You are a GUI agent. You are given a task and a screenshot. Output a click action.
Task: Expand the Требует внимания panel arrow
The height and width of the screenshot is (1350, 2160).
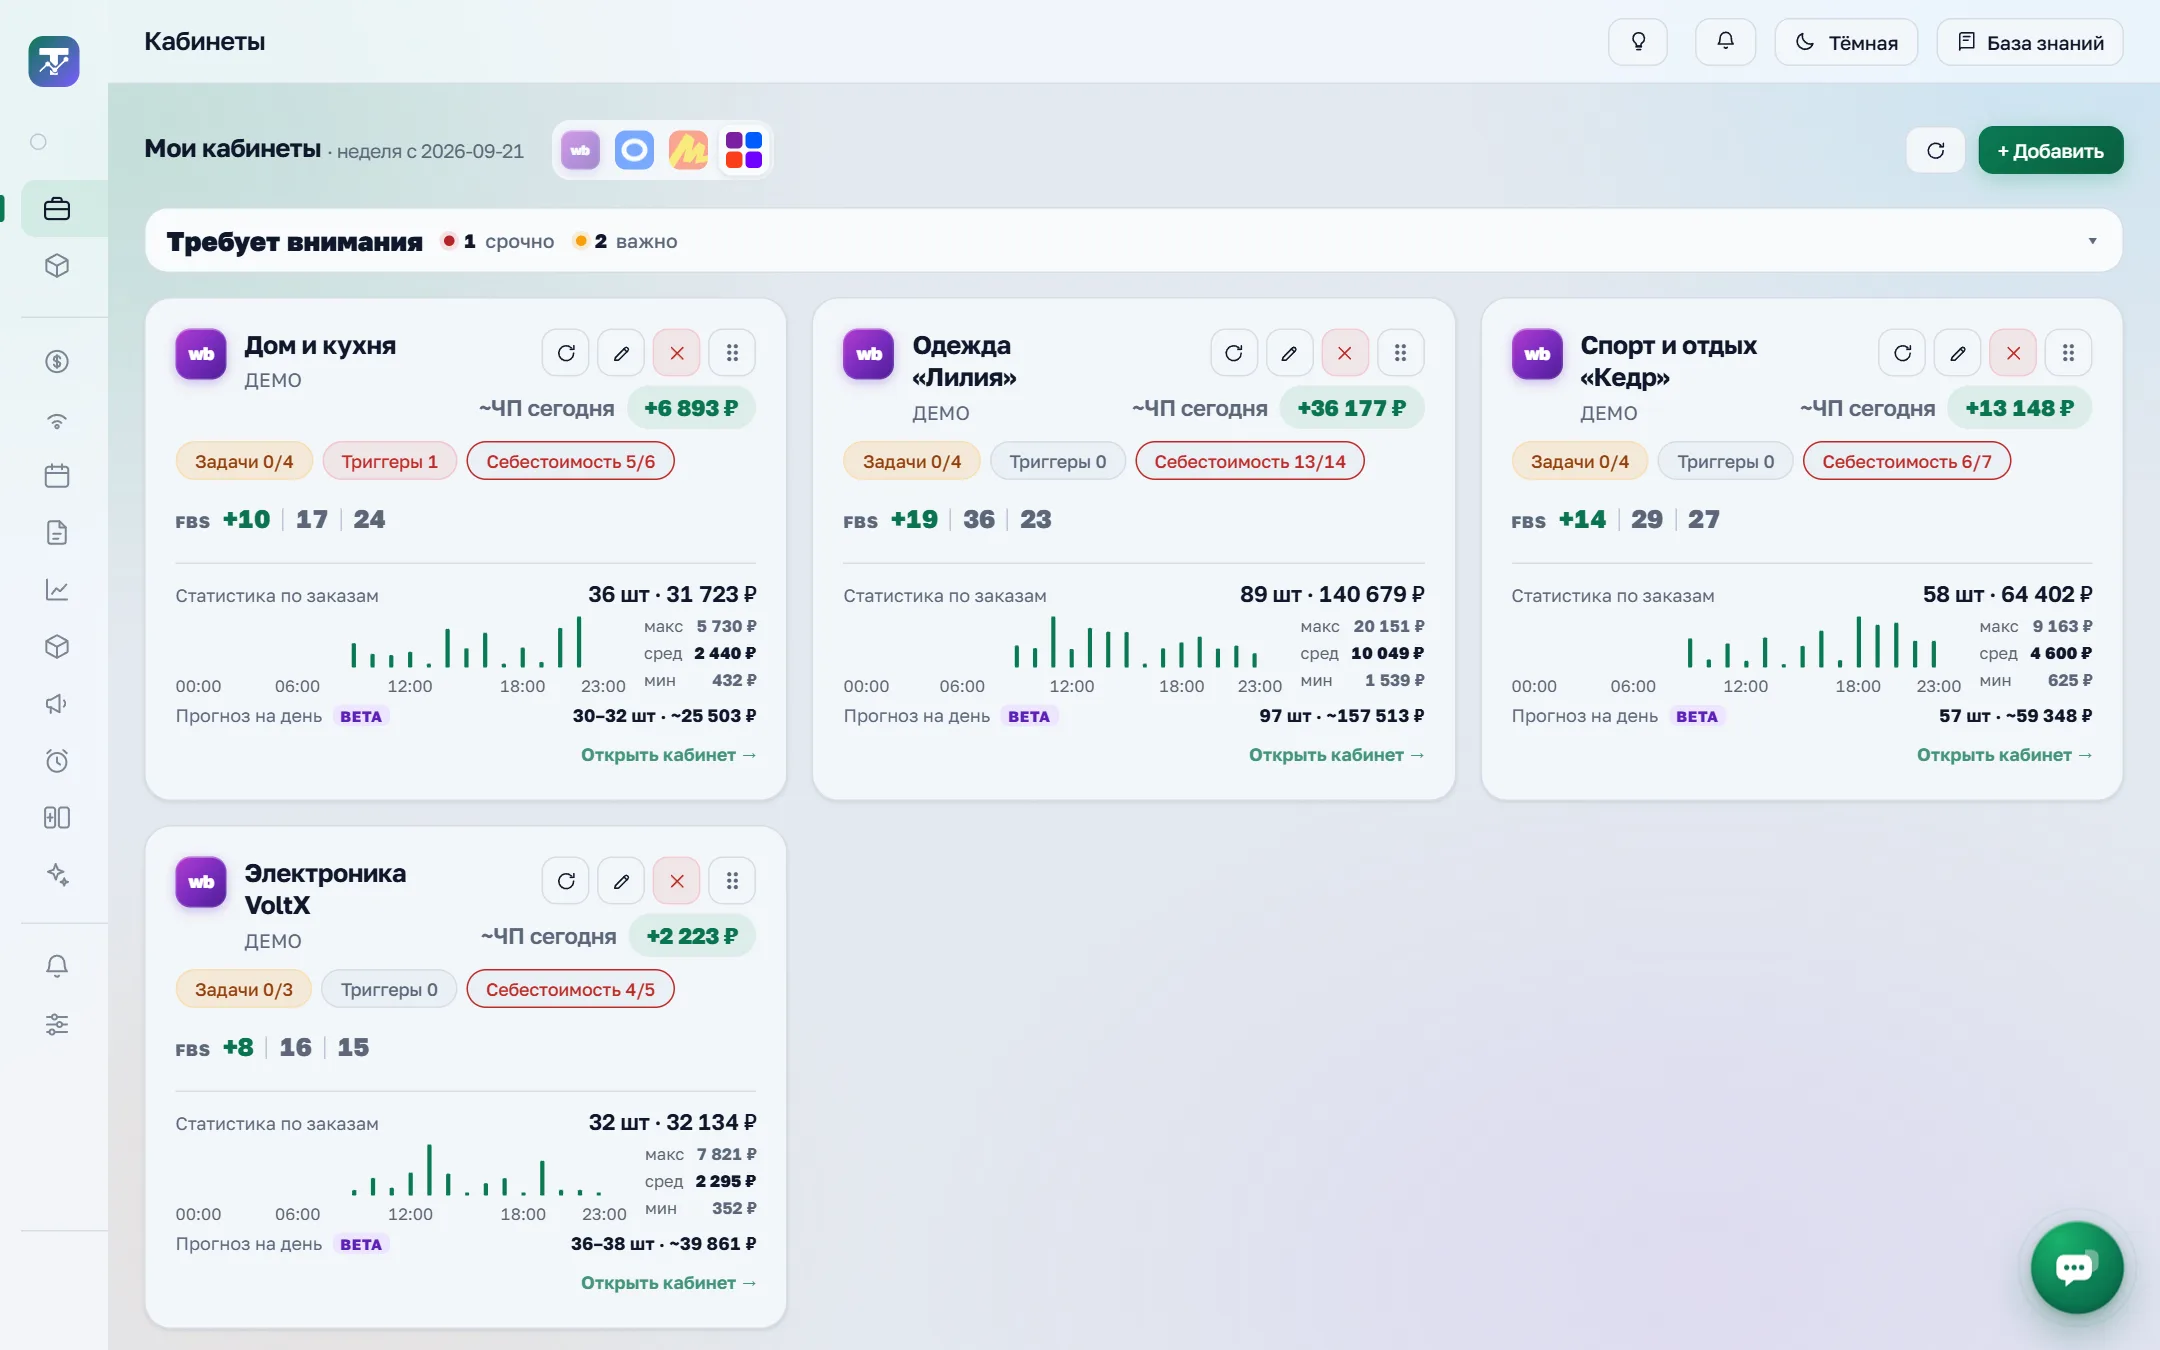[2092, 241]
